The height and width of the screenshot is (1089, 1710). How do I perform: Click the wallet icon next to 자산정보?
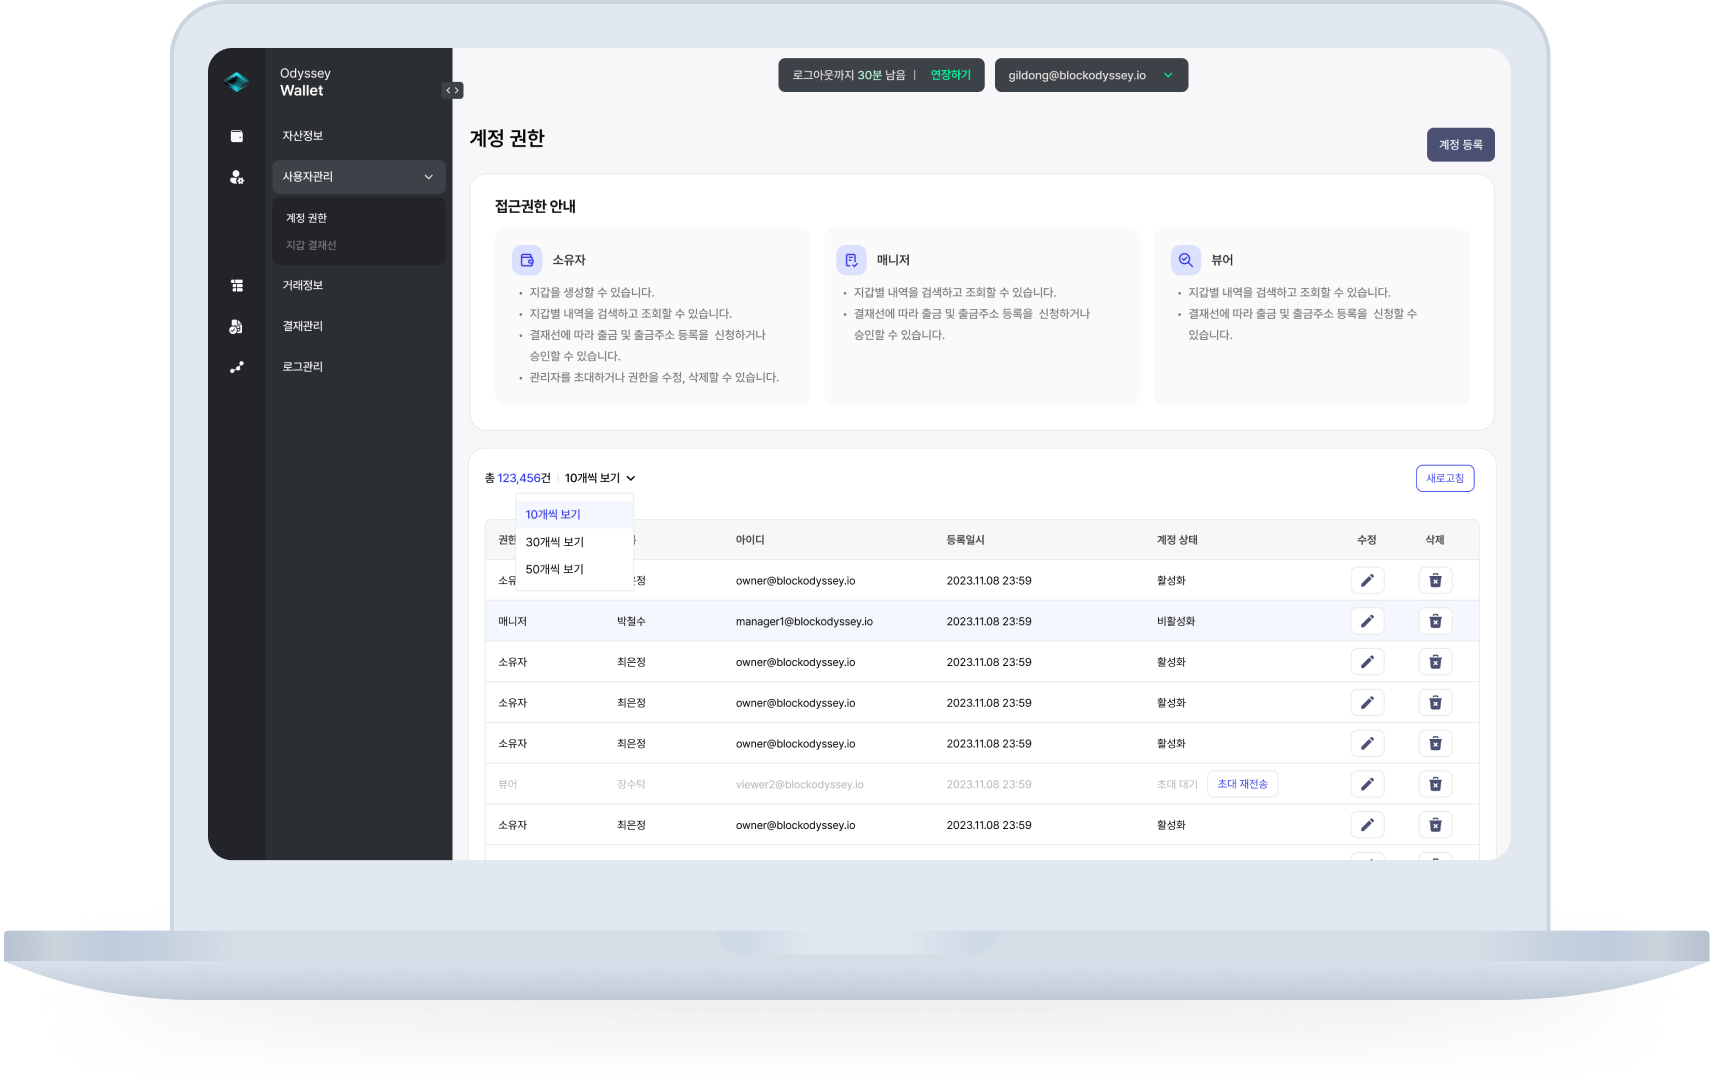pos(237,135)
